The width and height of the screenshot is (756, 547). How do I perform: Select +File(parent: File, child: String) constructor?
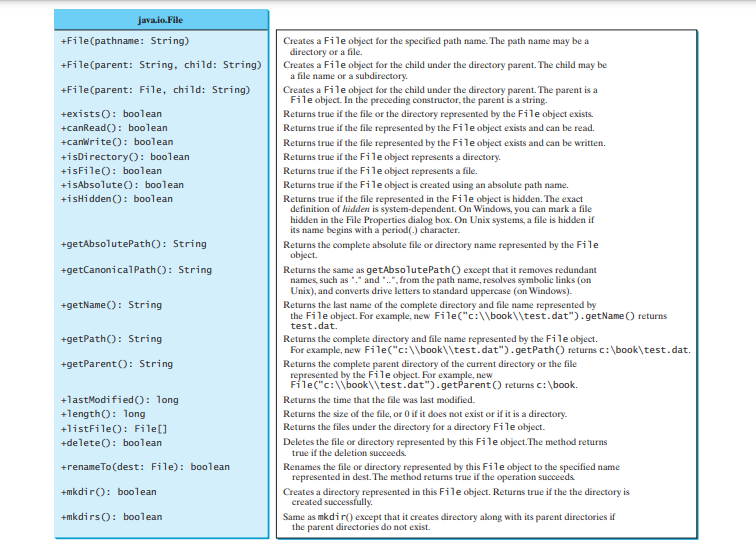click(155, 90)
